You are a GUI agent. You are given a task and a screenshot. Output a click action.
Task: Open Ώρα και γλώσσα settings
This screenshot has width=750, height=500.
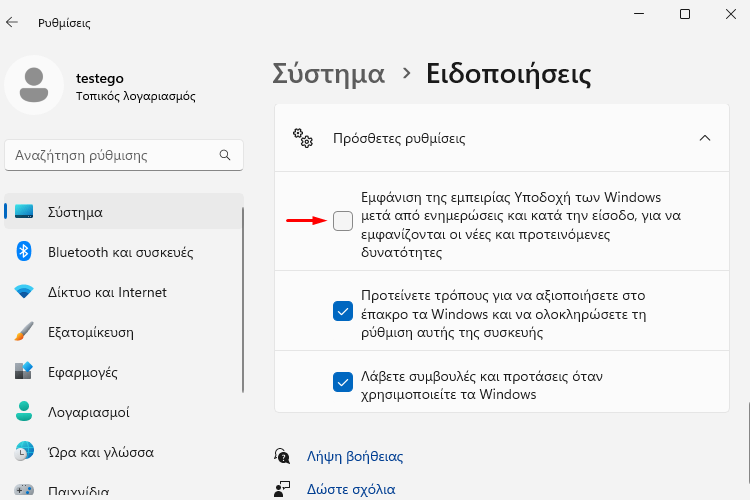124,452
